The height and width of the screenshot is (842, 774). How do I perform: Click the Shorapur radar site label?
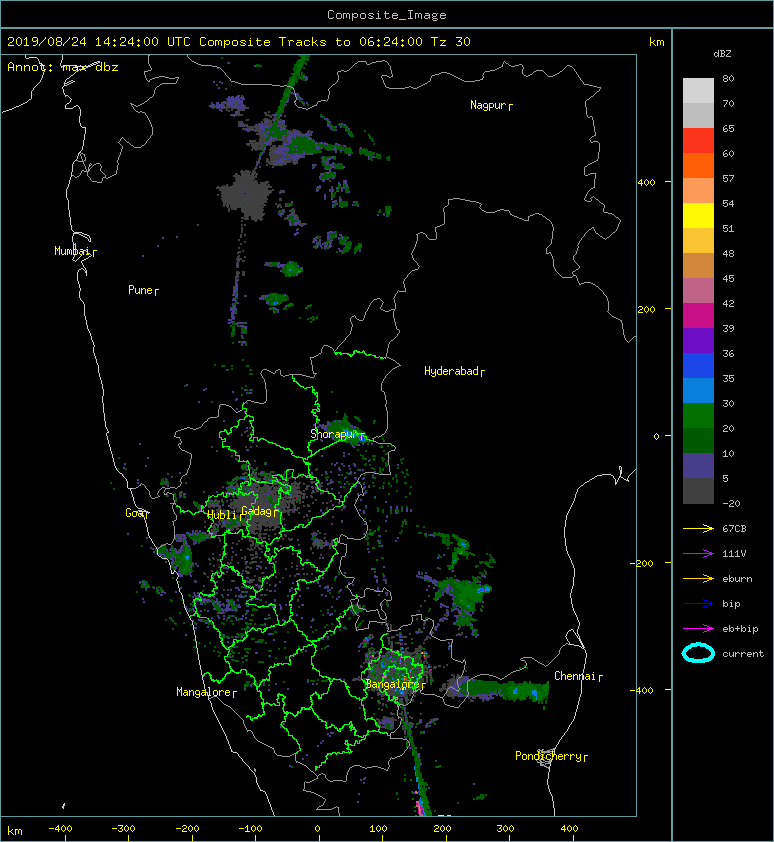(x=337, y=434)
